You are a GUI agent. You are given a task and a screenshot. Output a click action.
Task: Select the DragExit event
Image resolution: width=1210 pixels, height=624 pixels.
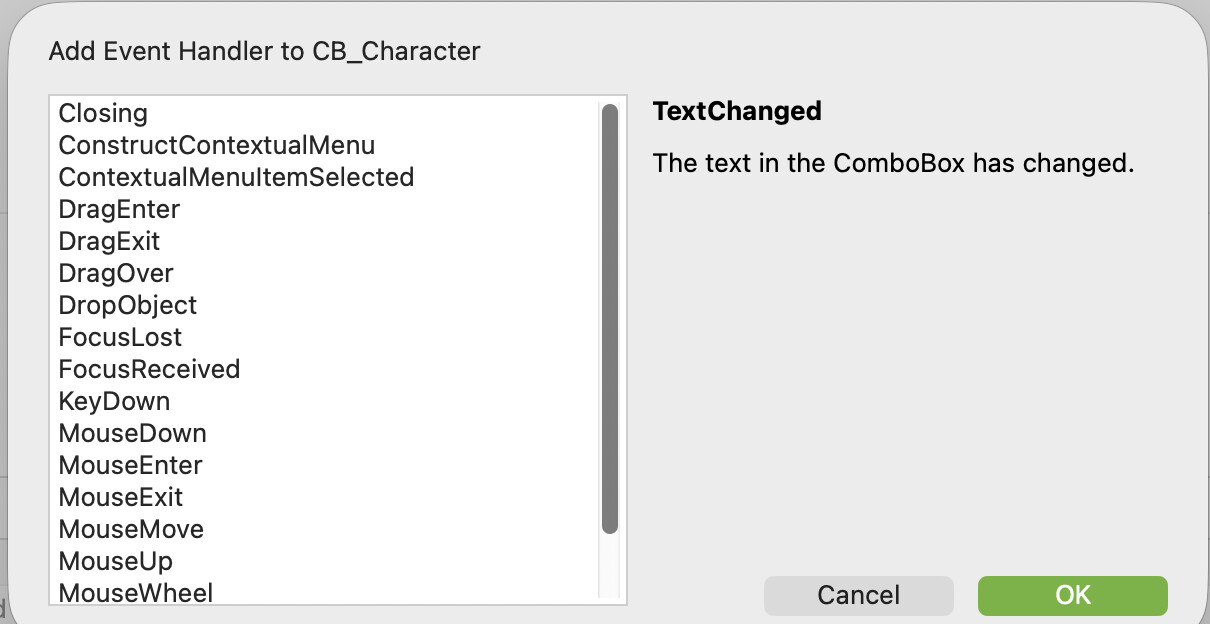coord(109,241)
